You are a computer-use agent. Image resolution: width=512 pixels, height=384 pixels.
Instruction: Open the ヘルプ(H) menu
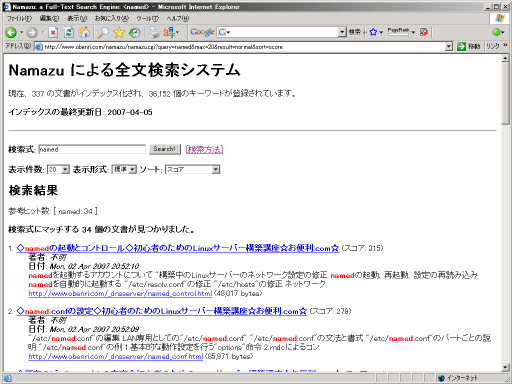point(178,18)
